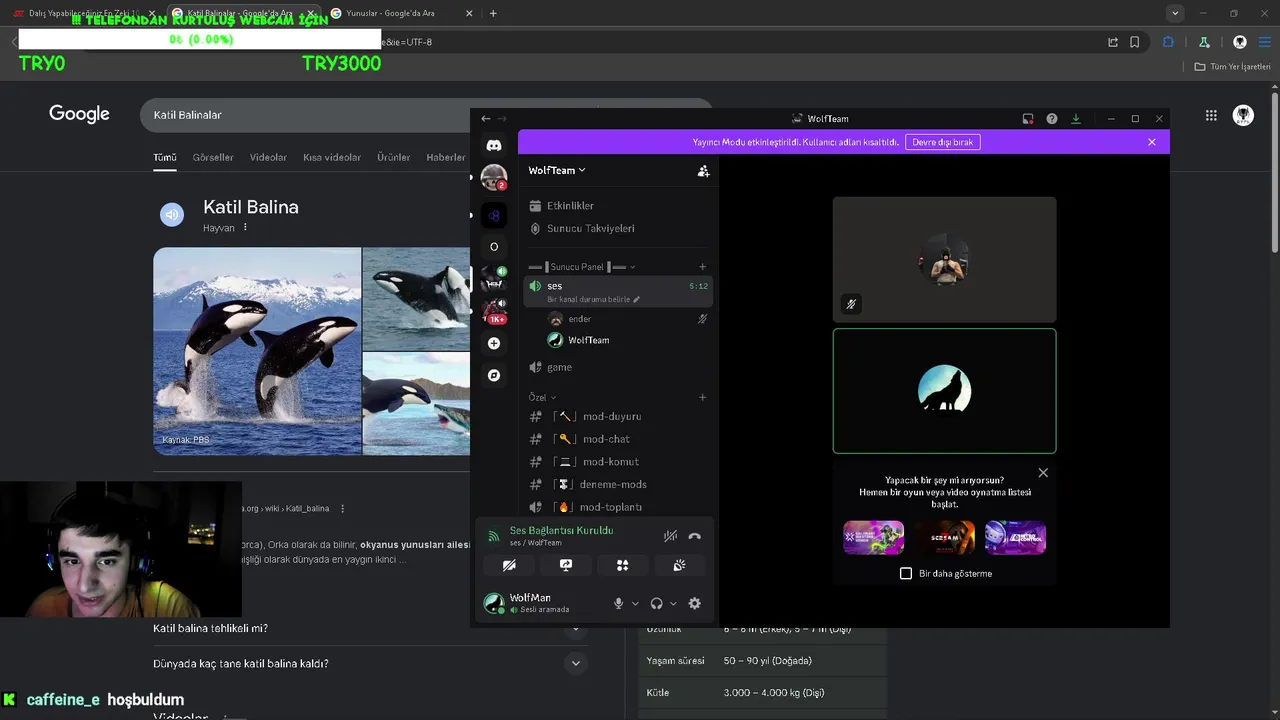Open the ses voice channel
The width and height of the screenshot is (1280, 720).
pos(618,292)
